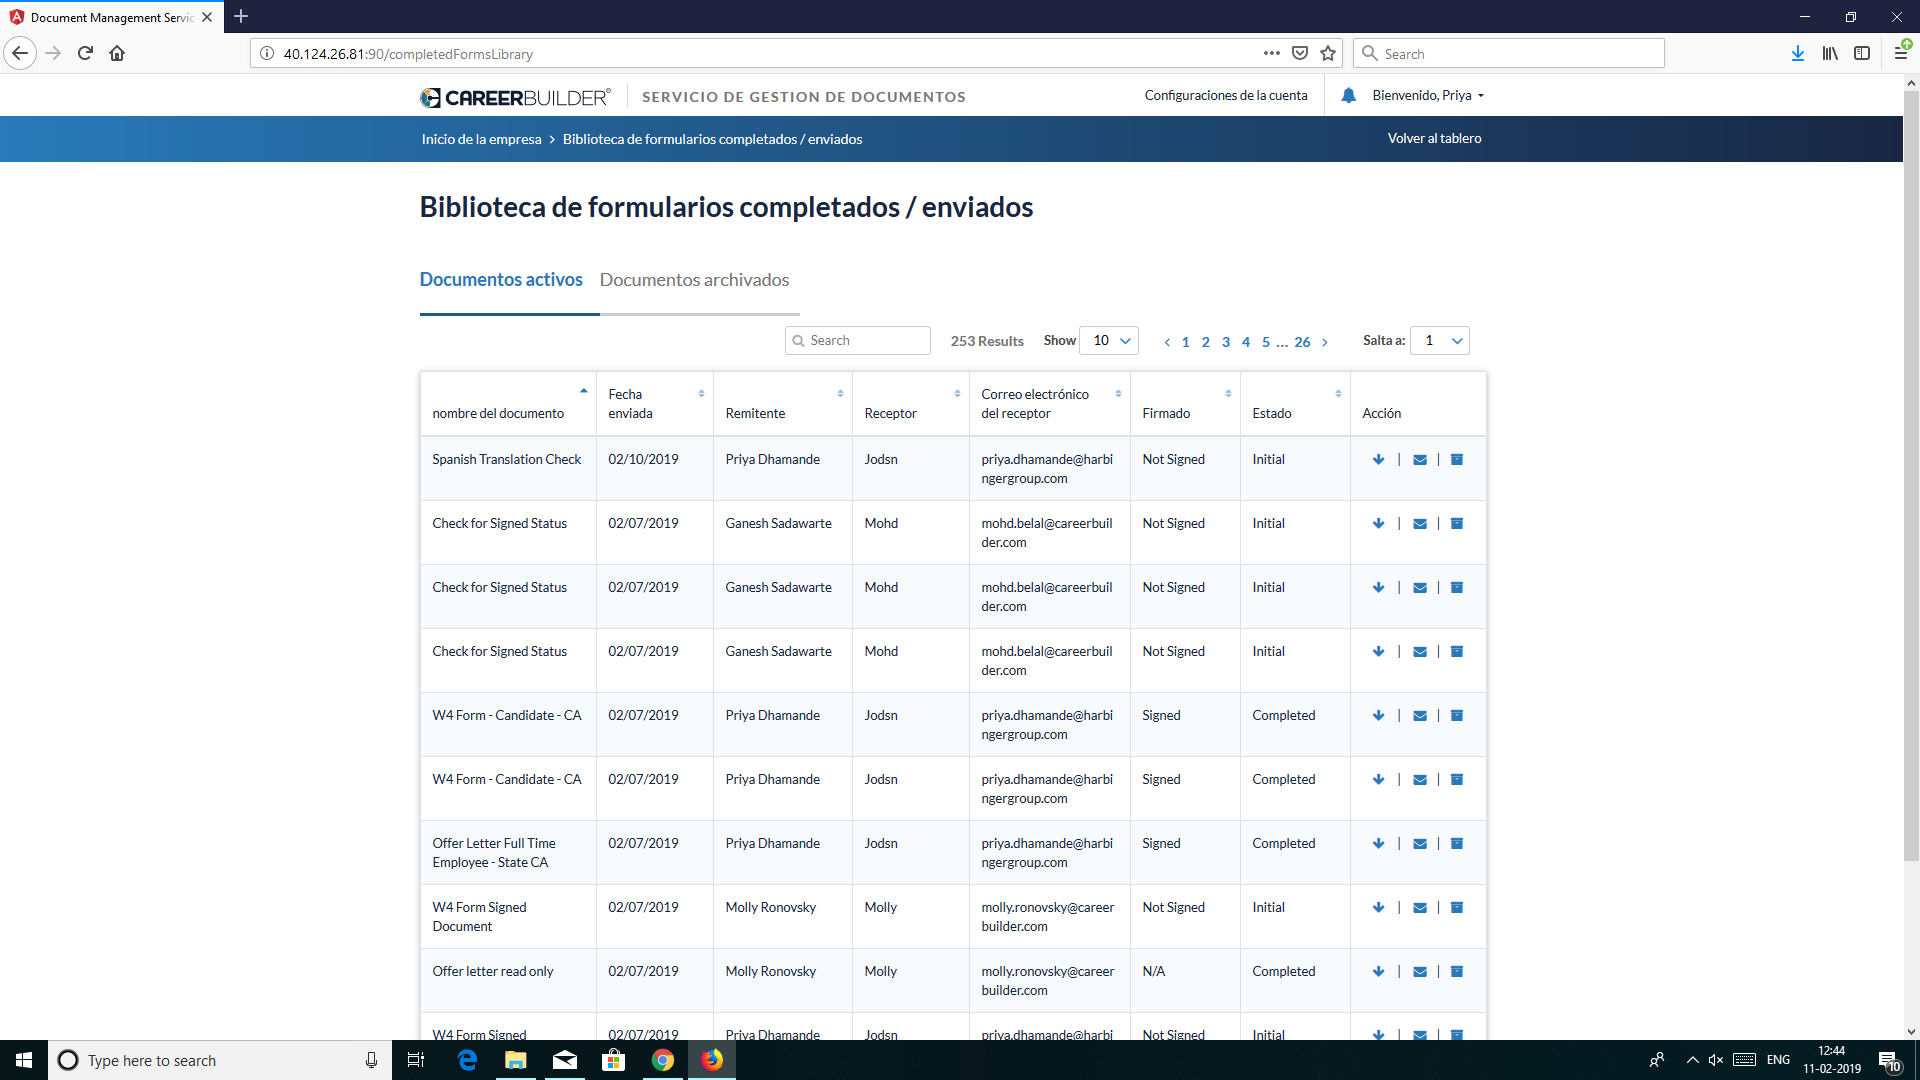Viewport: 1920px width, 1080px height.
Task: Bookmark this page with star icon
Action: [1328, 54]
